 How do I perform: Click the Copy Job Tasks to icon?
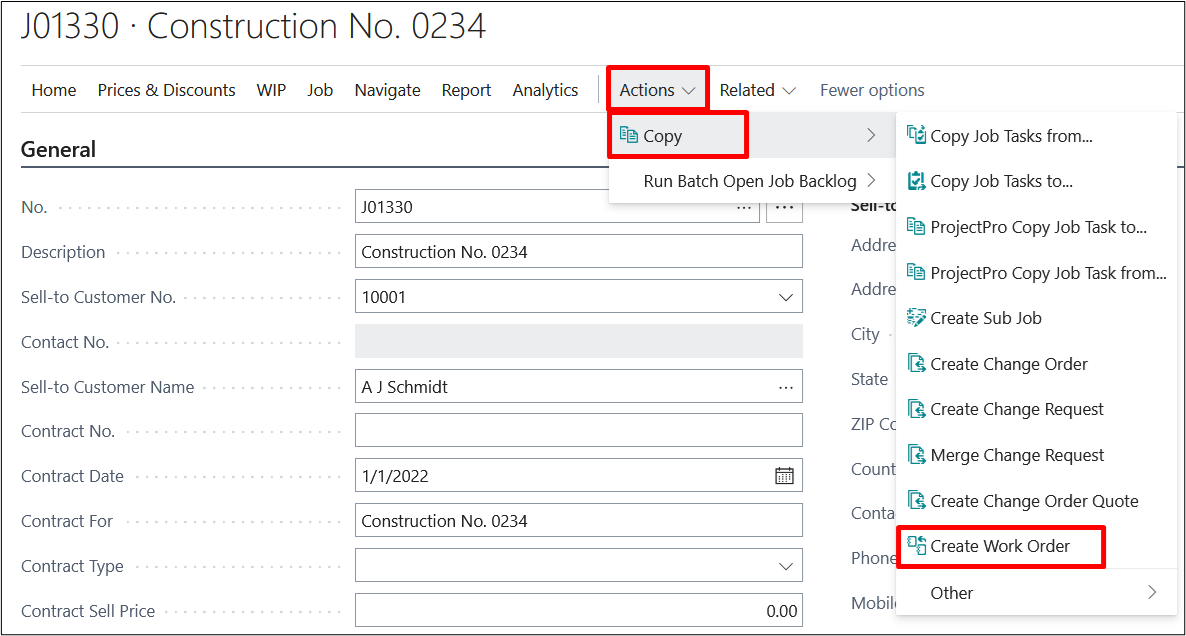[x=916, y=181]
